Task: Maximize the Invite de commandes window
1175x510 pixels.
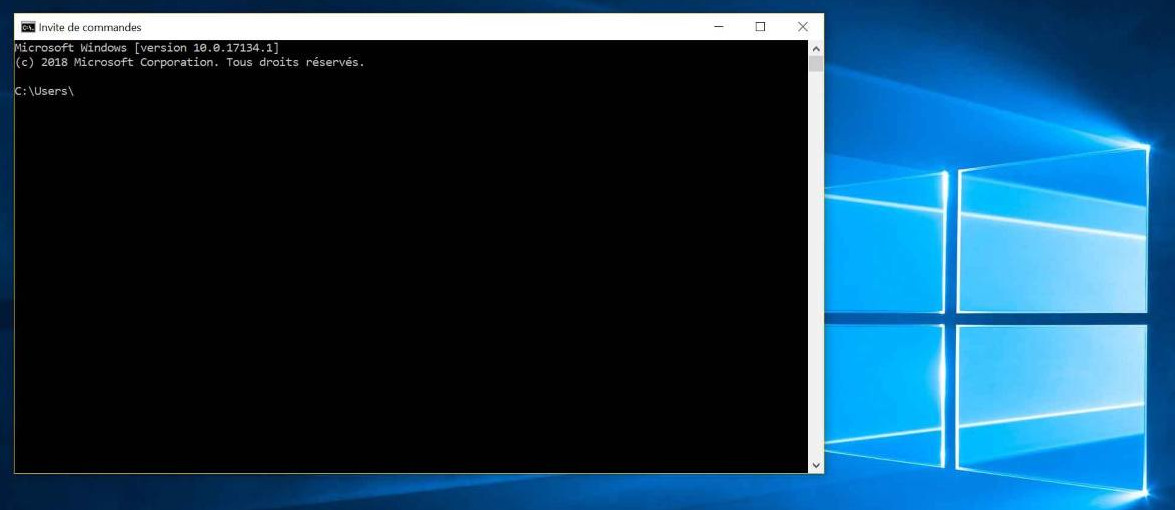Action: click(x=760, y=27)
